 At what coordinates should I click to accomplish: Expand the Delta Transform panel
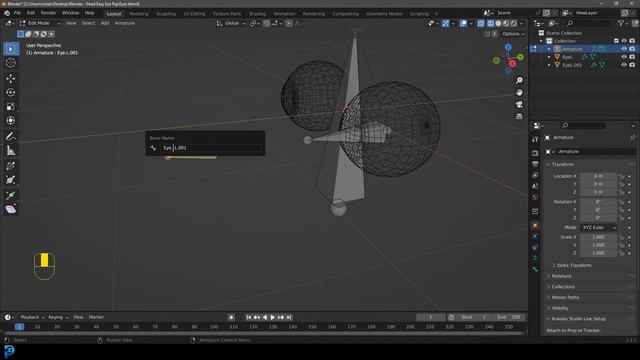click(x=574, y=266)
